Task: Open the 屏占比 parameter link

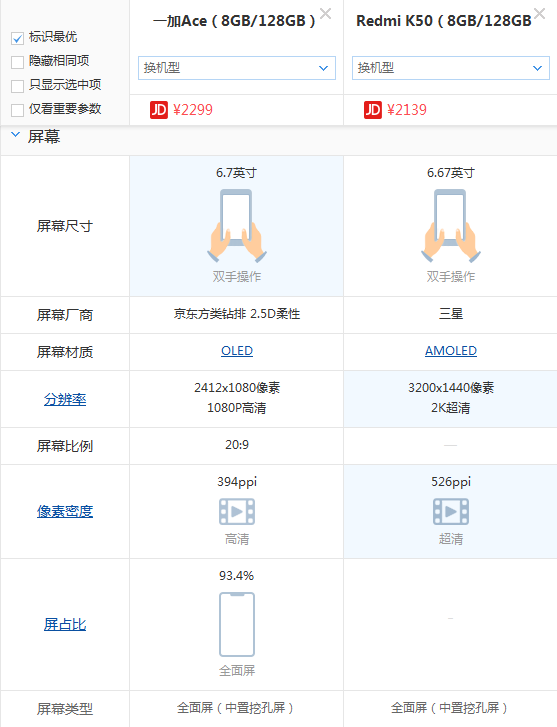Action: 65,625
